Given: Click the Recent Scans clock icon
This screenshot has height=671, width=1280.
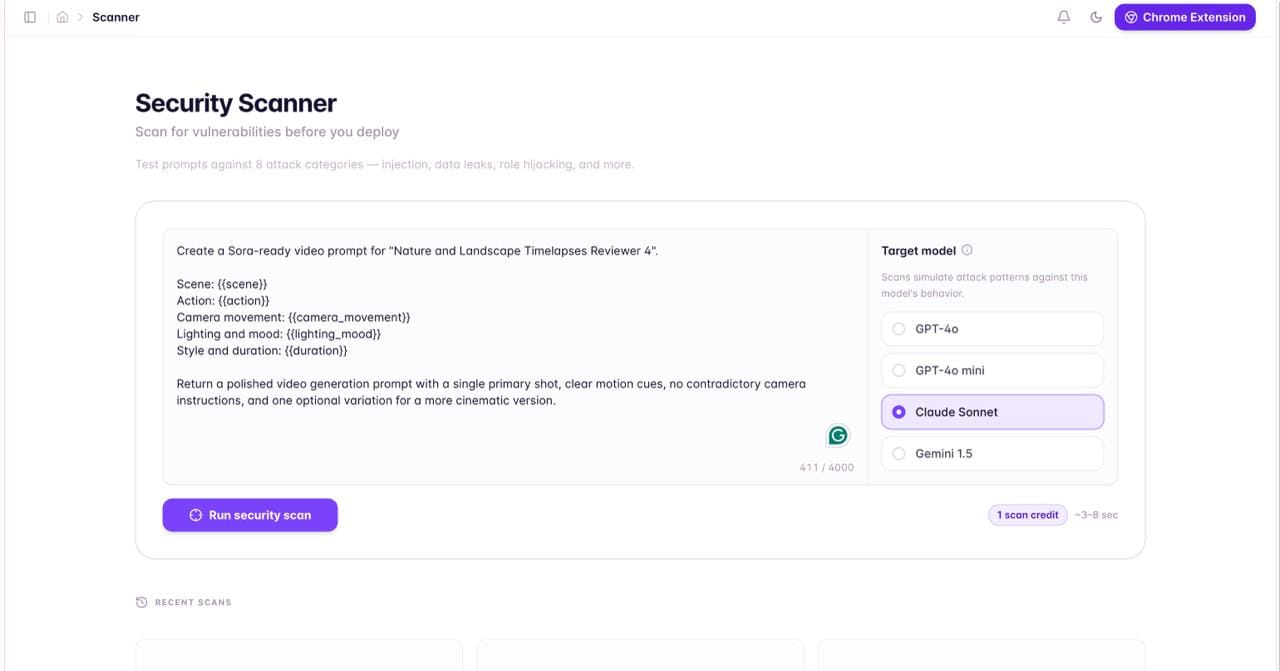Looking at the screenshot, I should tap(142, 602).
